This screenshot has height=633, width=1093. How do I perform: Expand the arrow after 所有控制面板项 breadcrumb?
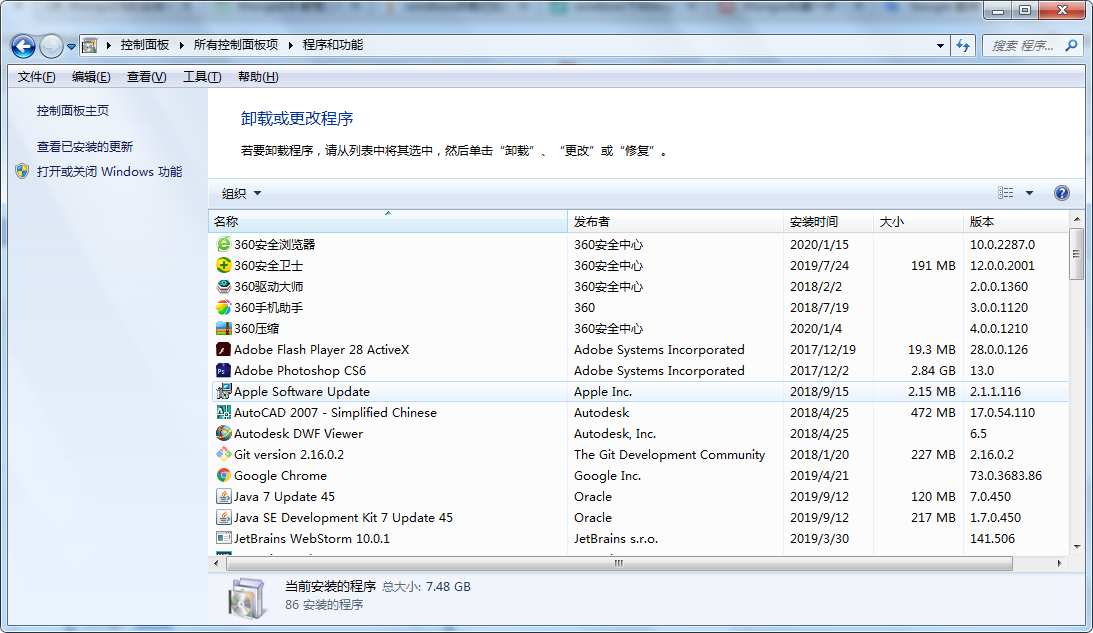click(x=291, y=45)
